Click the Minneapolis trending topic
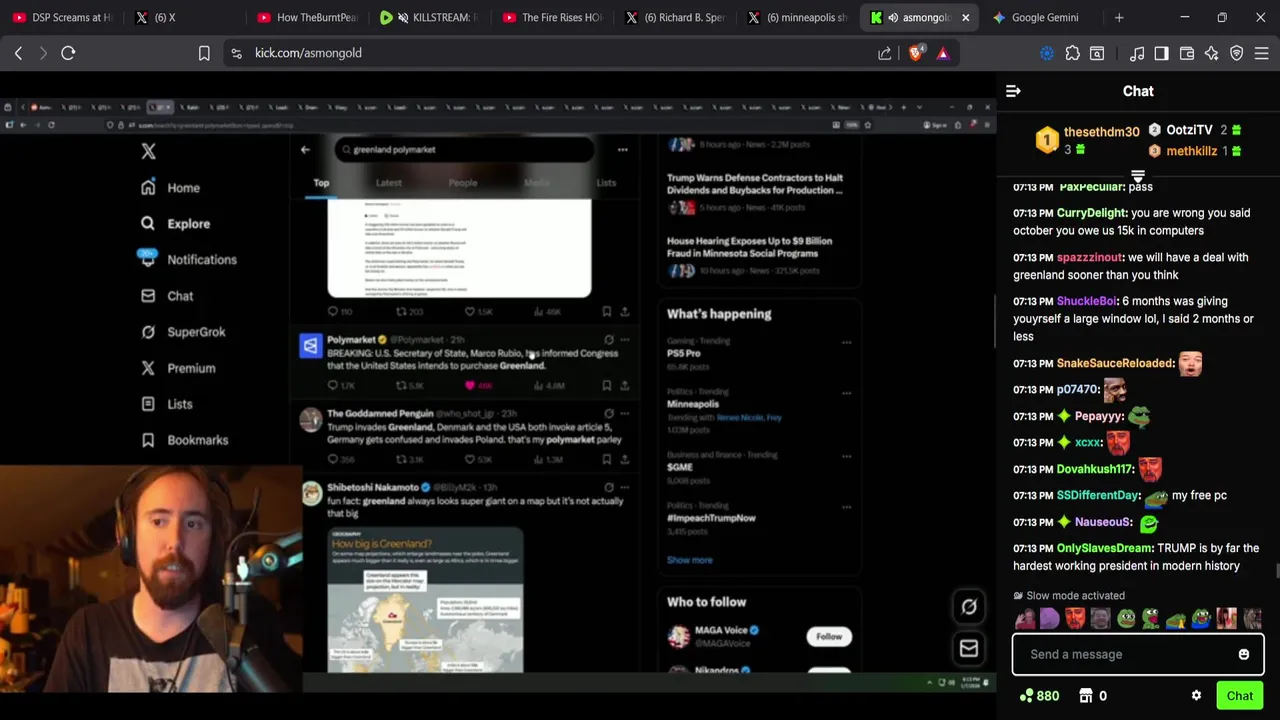Image resolution: width=1280 pixels, height=720 pixels. click(693, 404)
